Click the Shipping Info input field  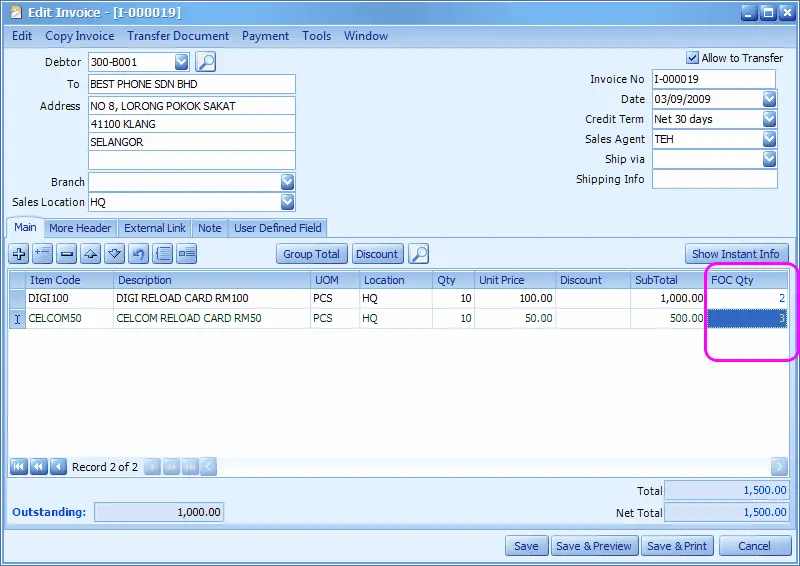pos(714,179)
